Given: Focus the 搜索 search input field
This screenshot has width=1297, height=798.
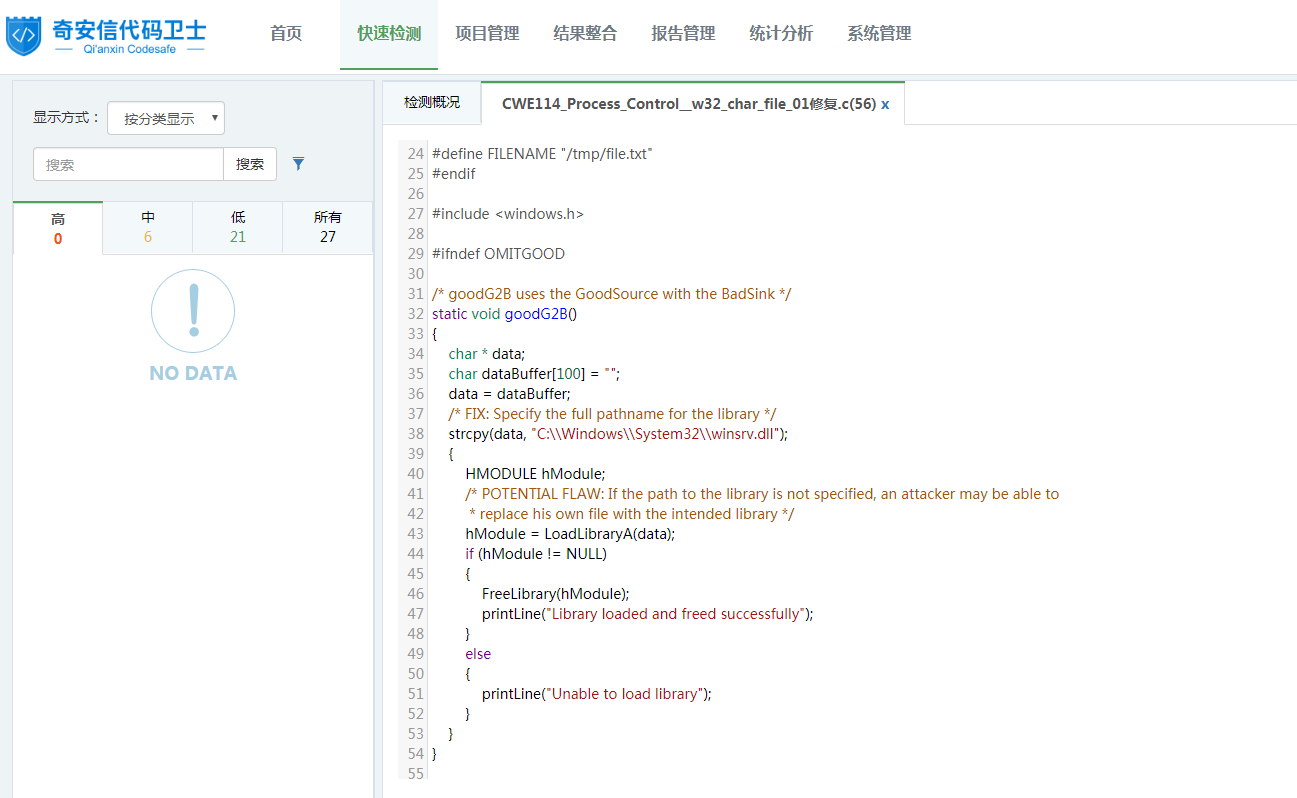Looking at the screenshot, I should [128, 165].
